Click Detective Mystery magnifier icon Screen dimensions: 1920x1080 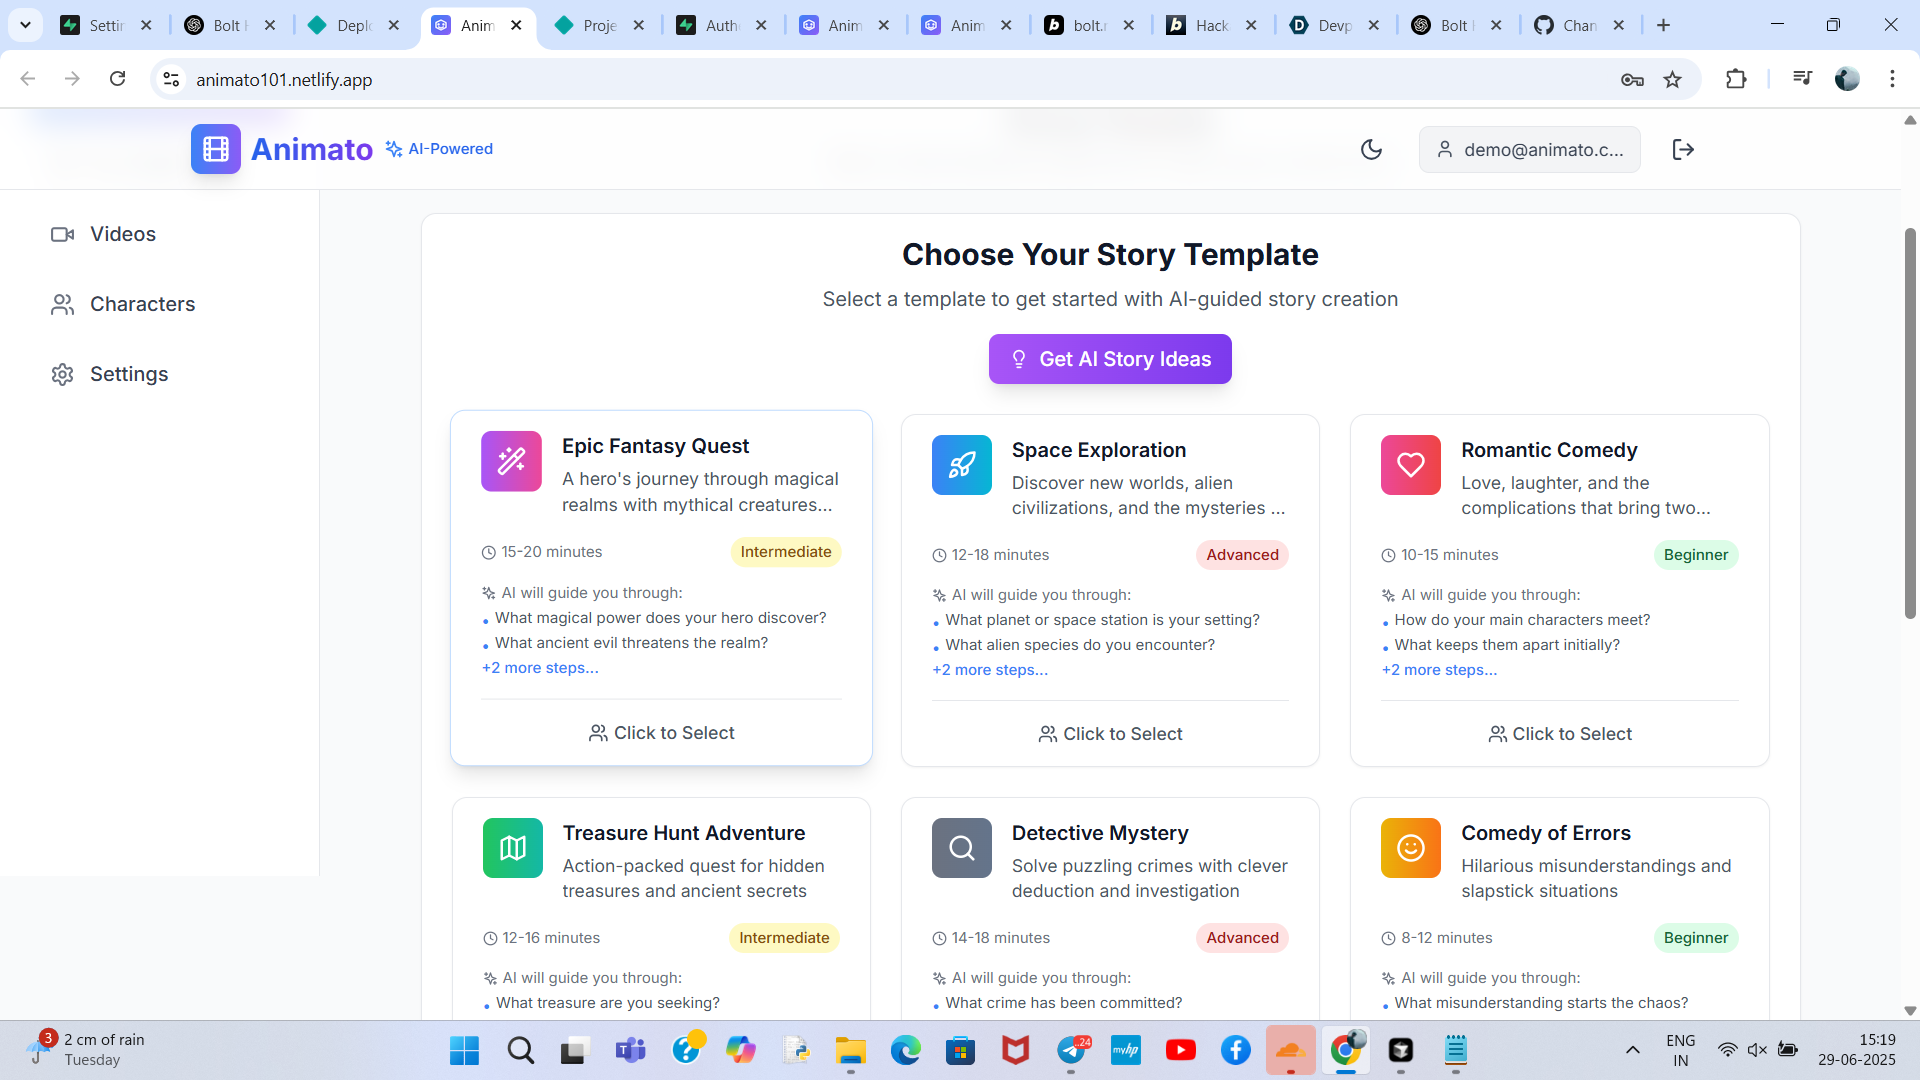coord(961,848)
